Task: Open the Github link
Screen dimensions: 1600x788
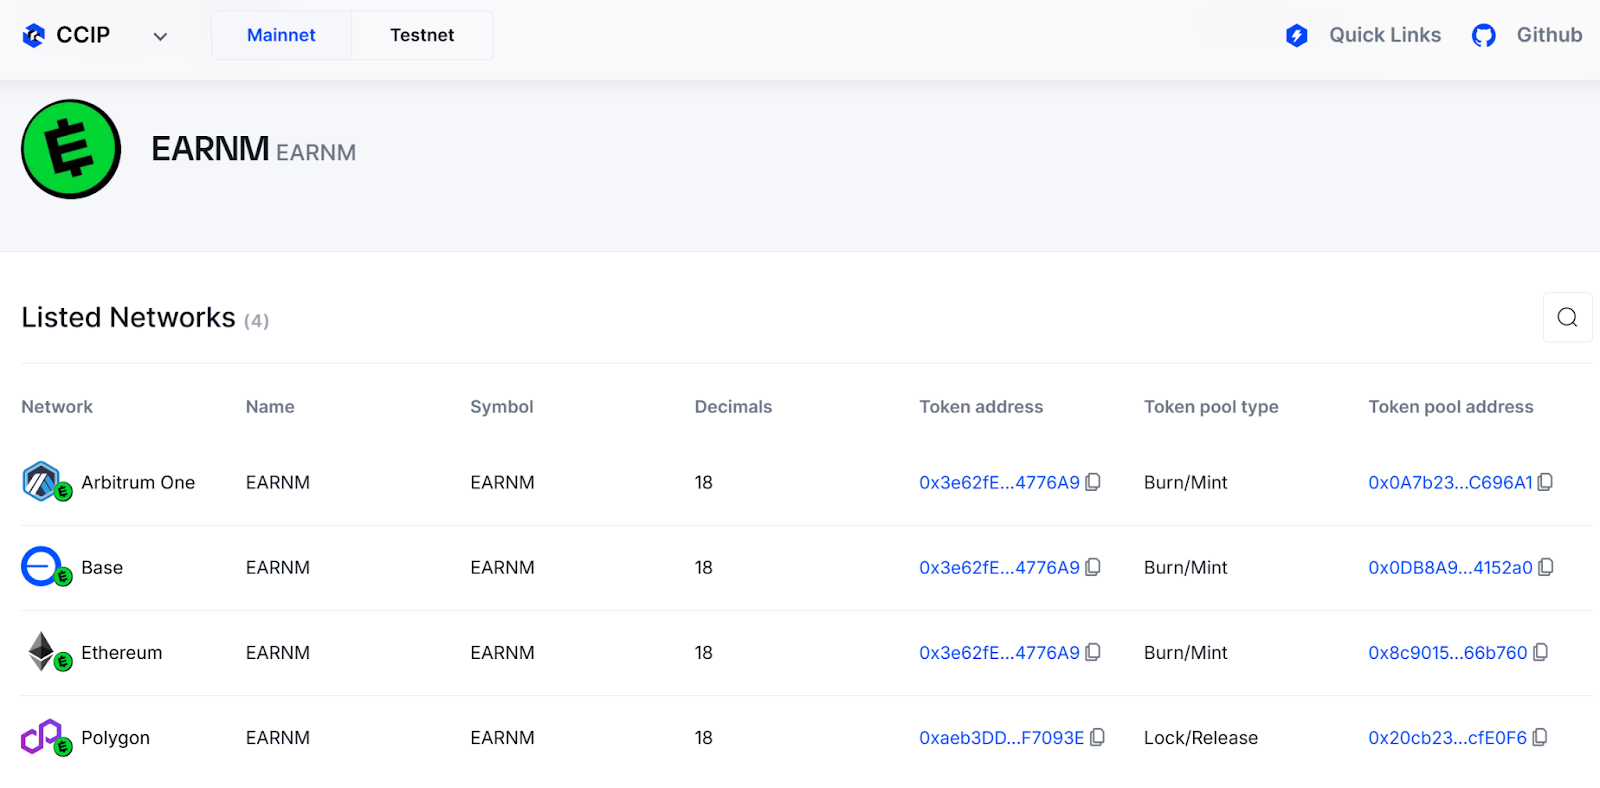Action: [x=1549, y=35]
